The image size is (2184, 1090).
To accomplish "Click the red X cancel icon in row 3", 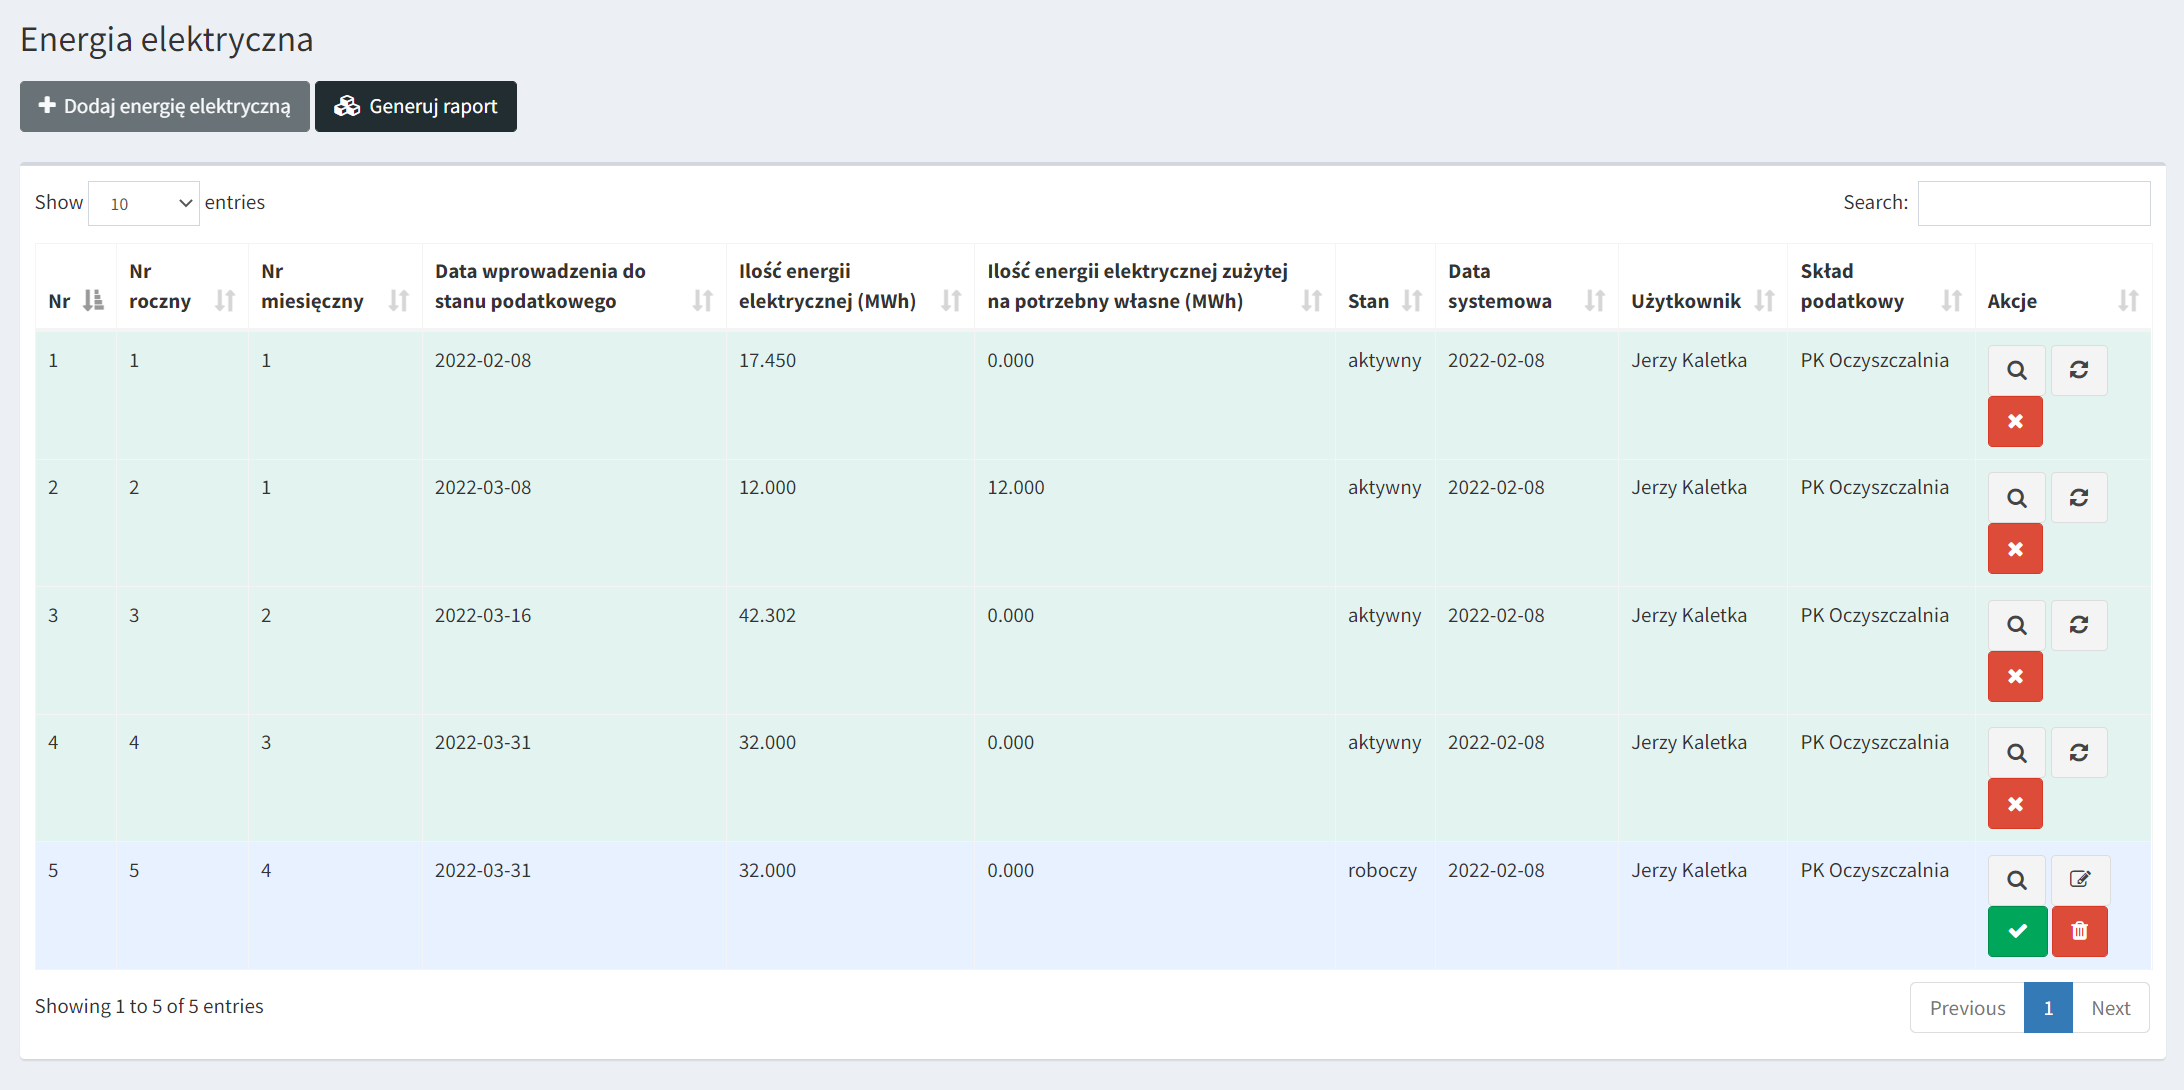I will click(x=2015, y=677).
